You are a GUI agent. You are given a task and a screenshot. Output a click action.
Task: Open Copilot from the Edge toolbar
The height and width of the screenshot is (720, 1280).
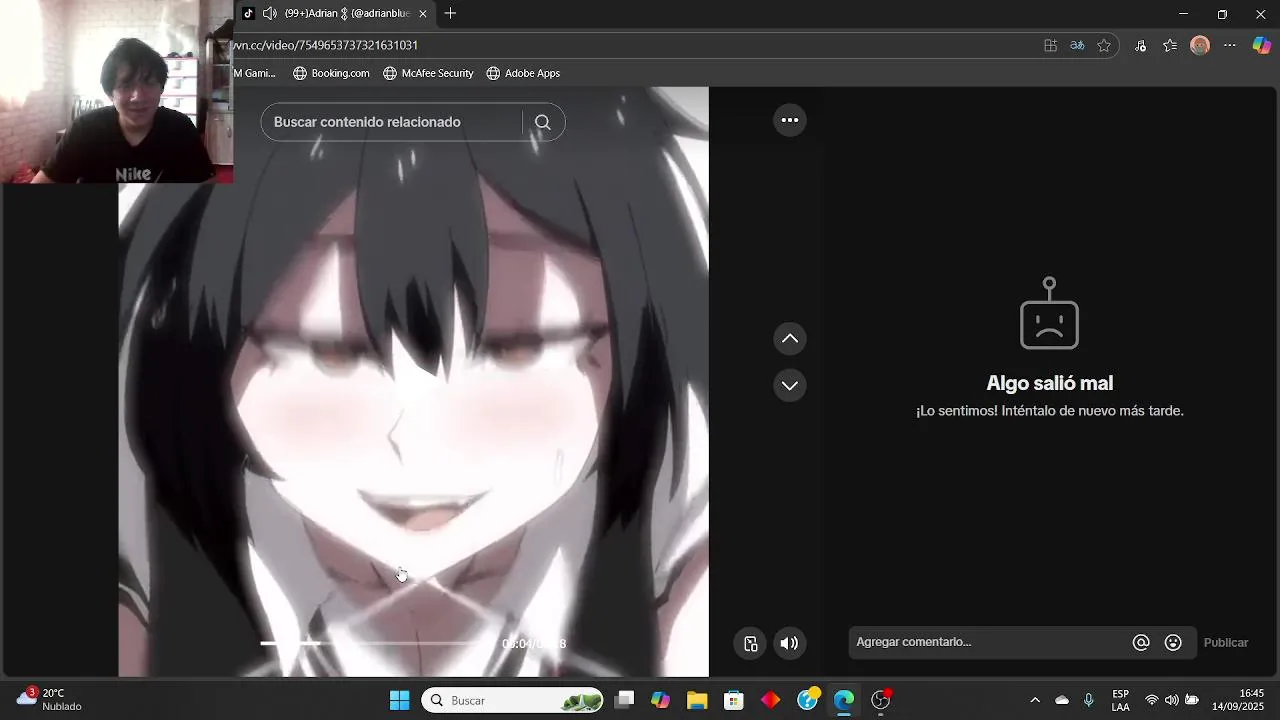pyautogui.click(x=1262, y=45)
